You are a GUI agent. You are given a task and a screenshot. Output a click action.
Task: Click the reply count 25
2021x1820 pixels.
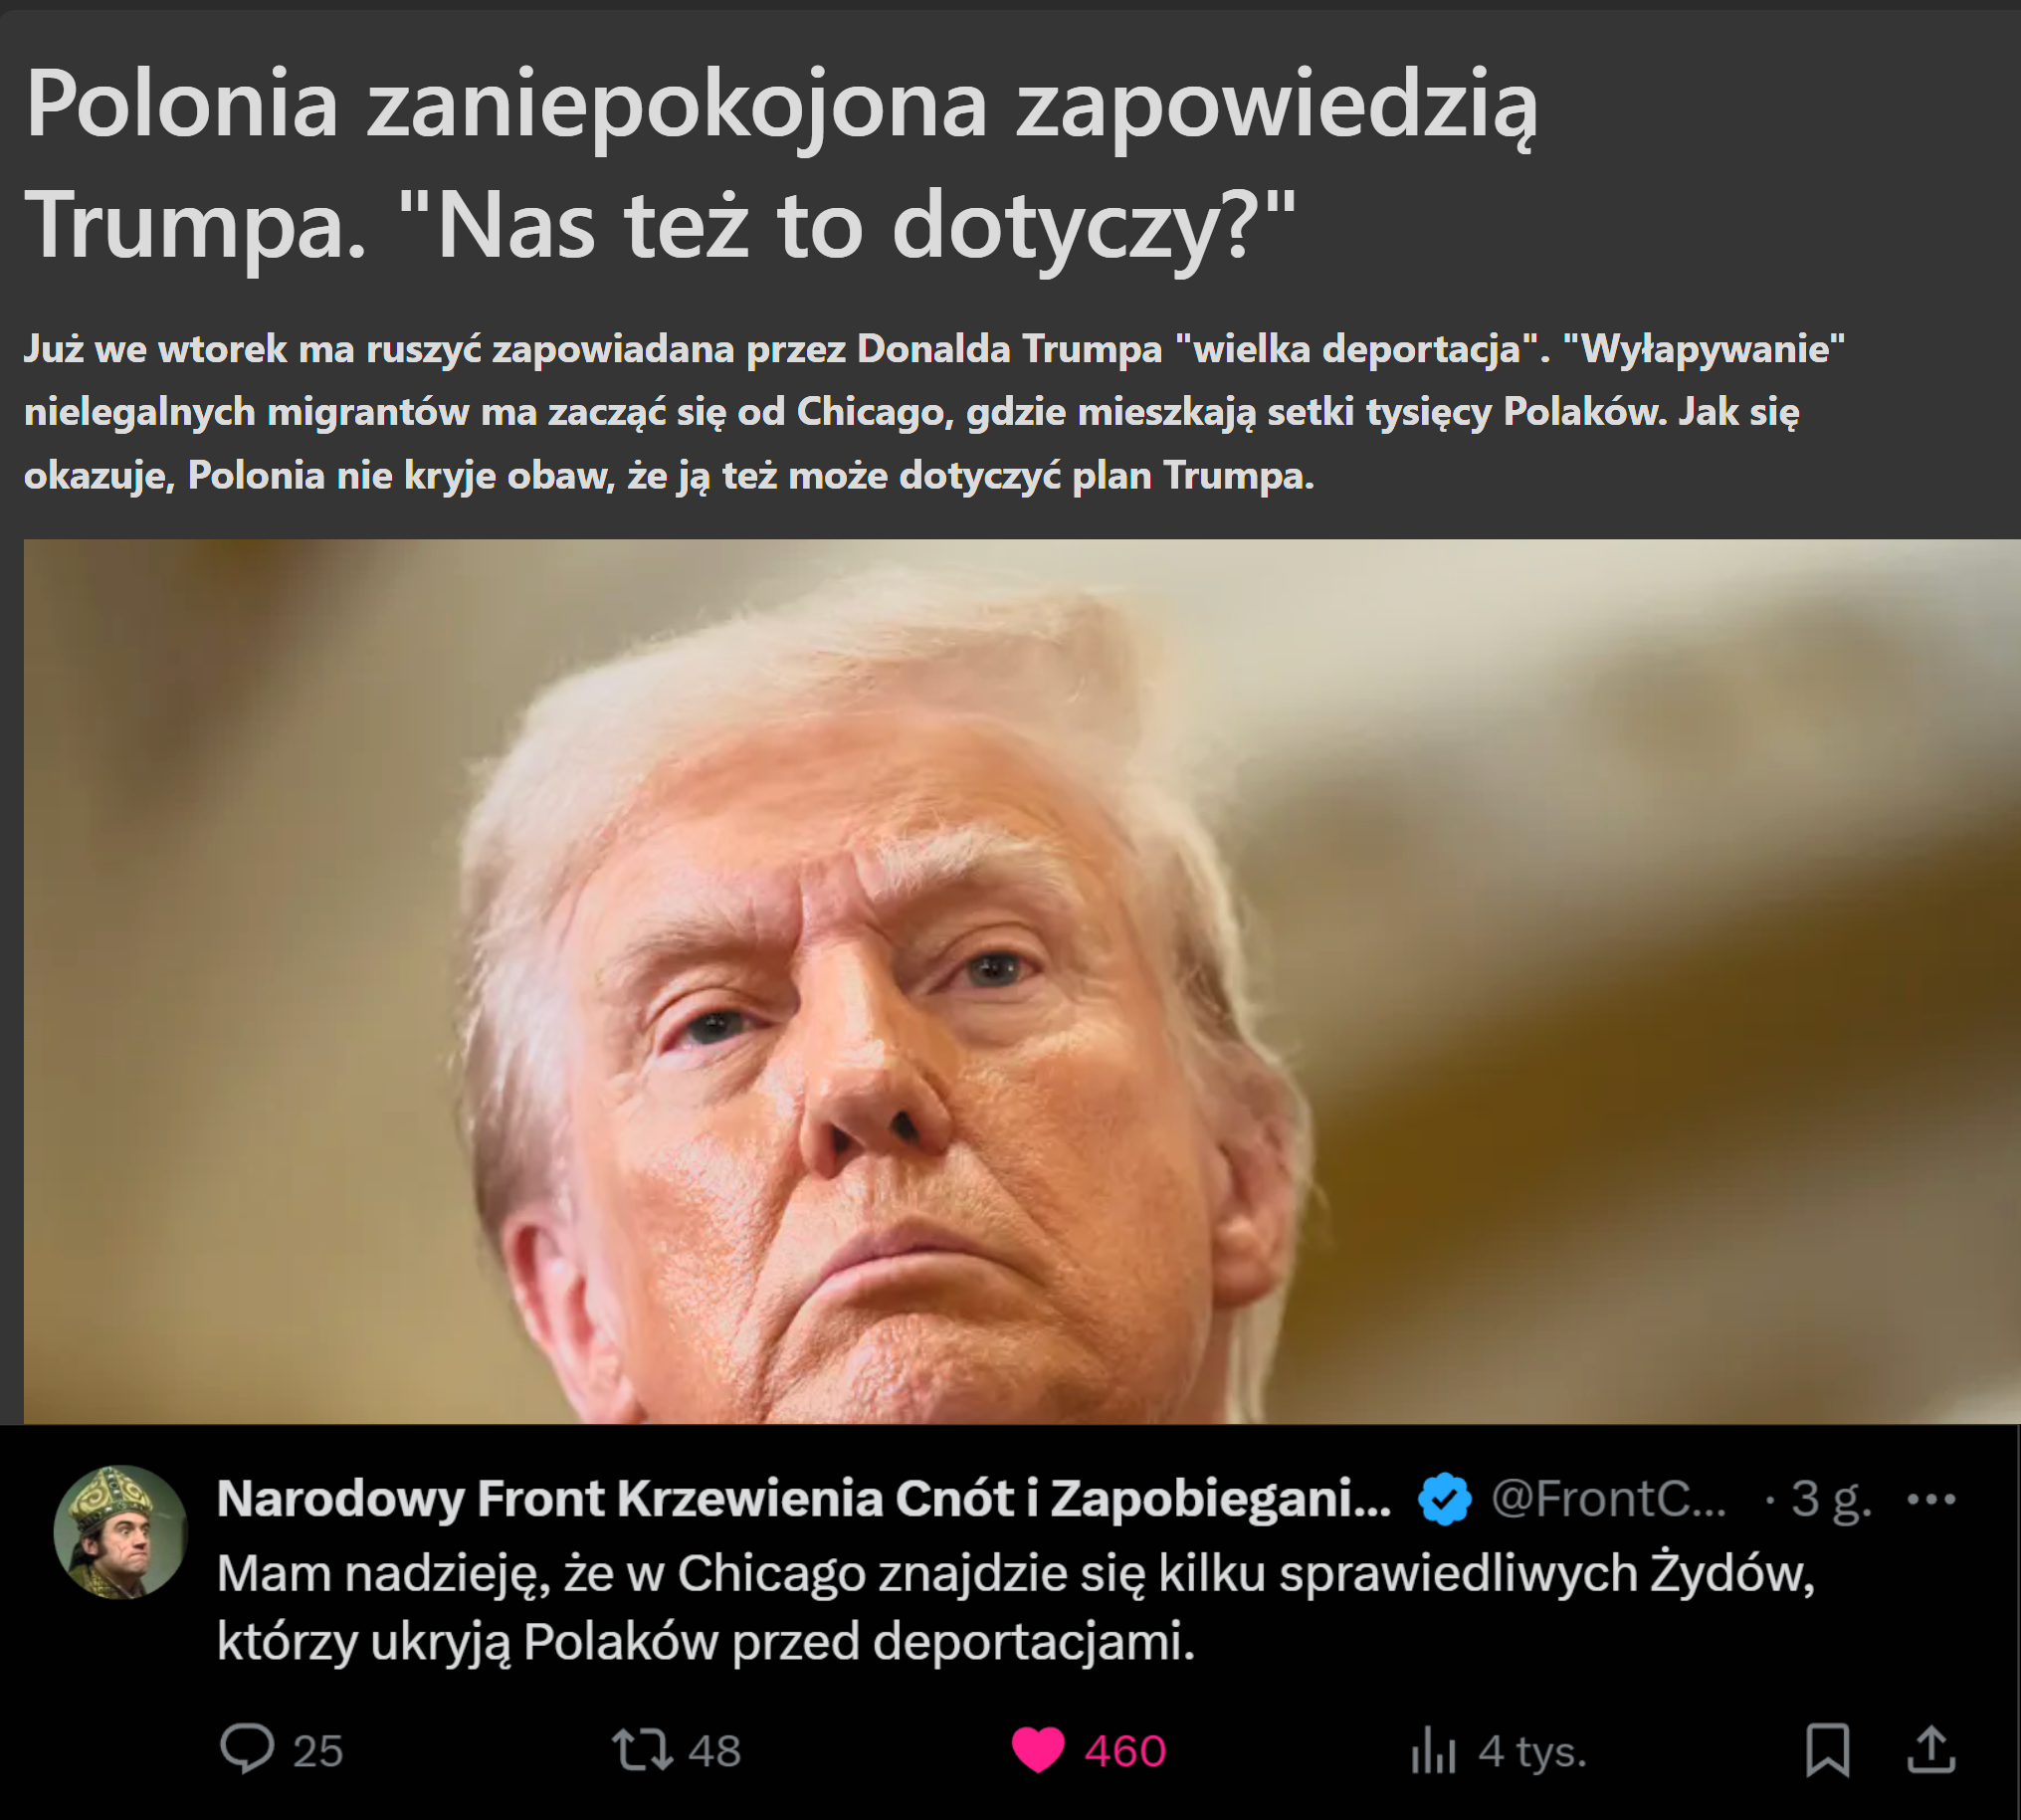tap(318, 1751)
